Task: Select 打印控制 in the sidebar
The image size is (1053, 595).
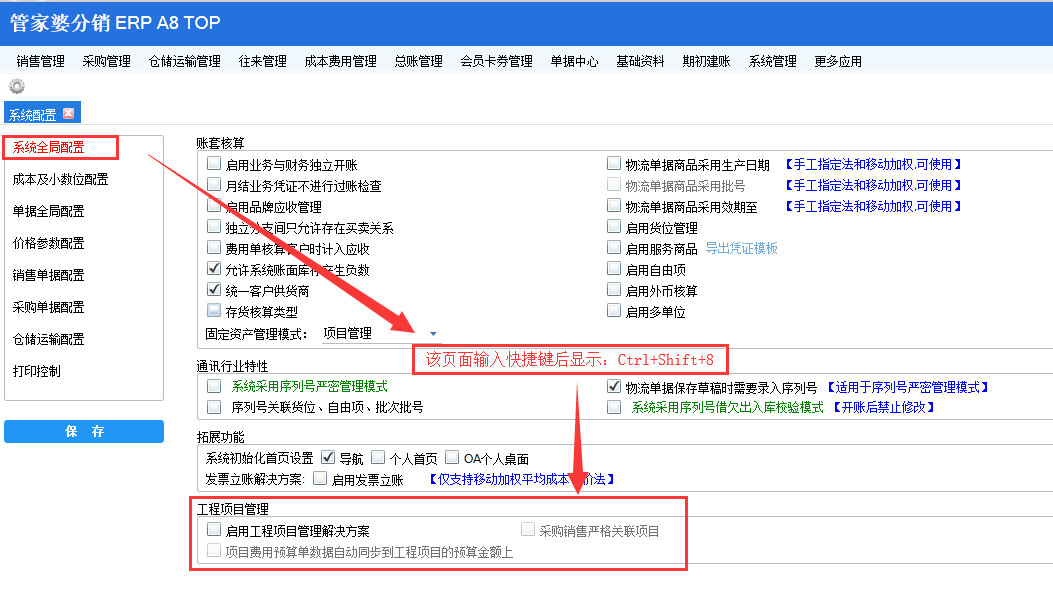Action: point(36,371)
